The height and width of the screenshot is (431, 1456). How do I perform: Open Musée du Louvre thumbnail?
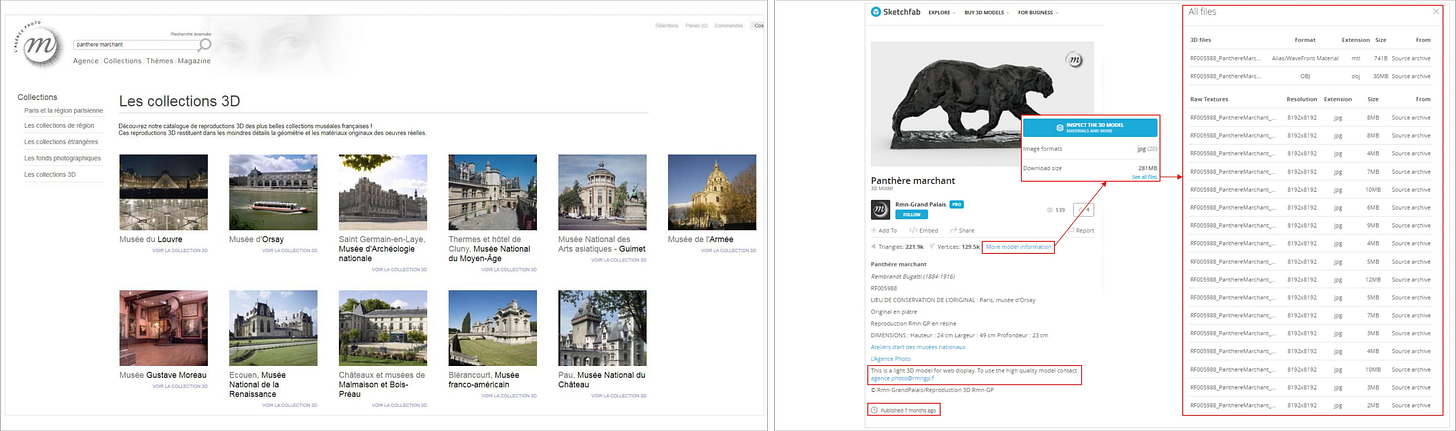tap(163, 191)
